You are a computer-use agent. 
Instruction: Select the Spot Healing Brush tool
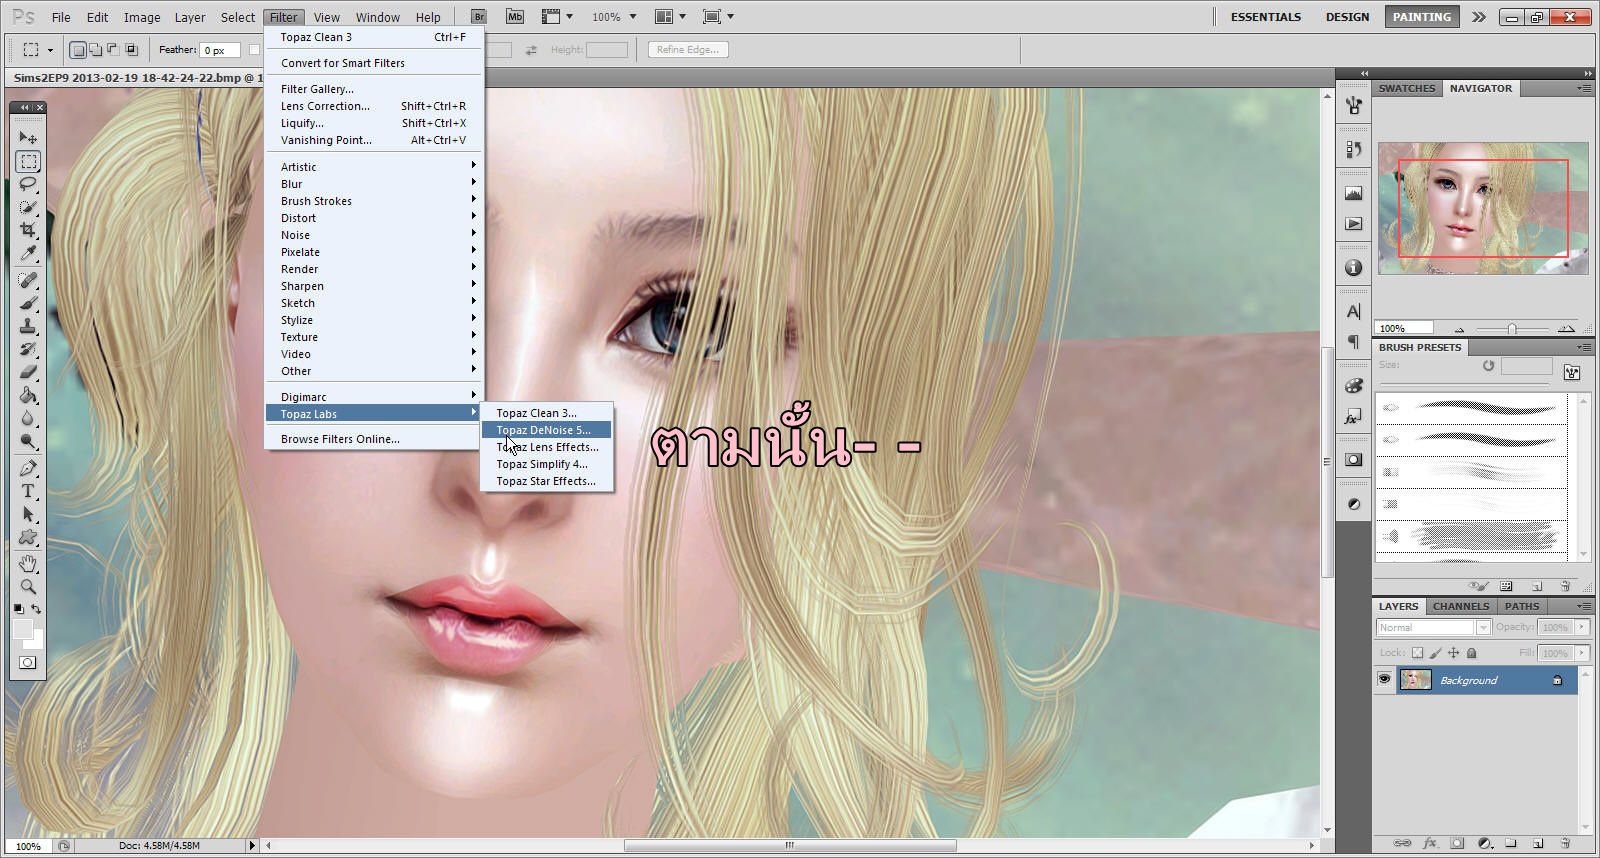point(28,281)
